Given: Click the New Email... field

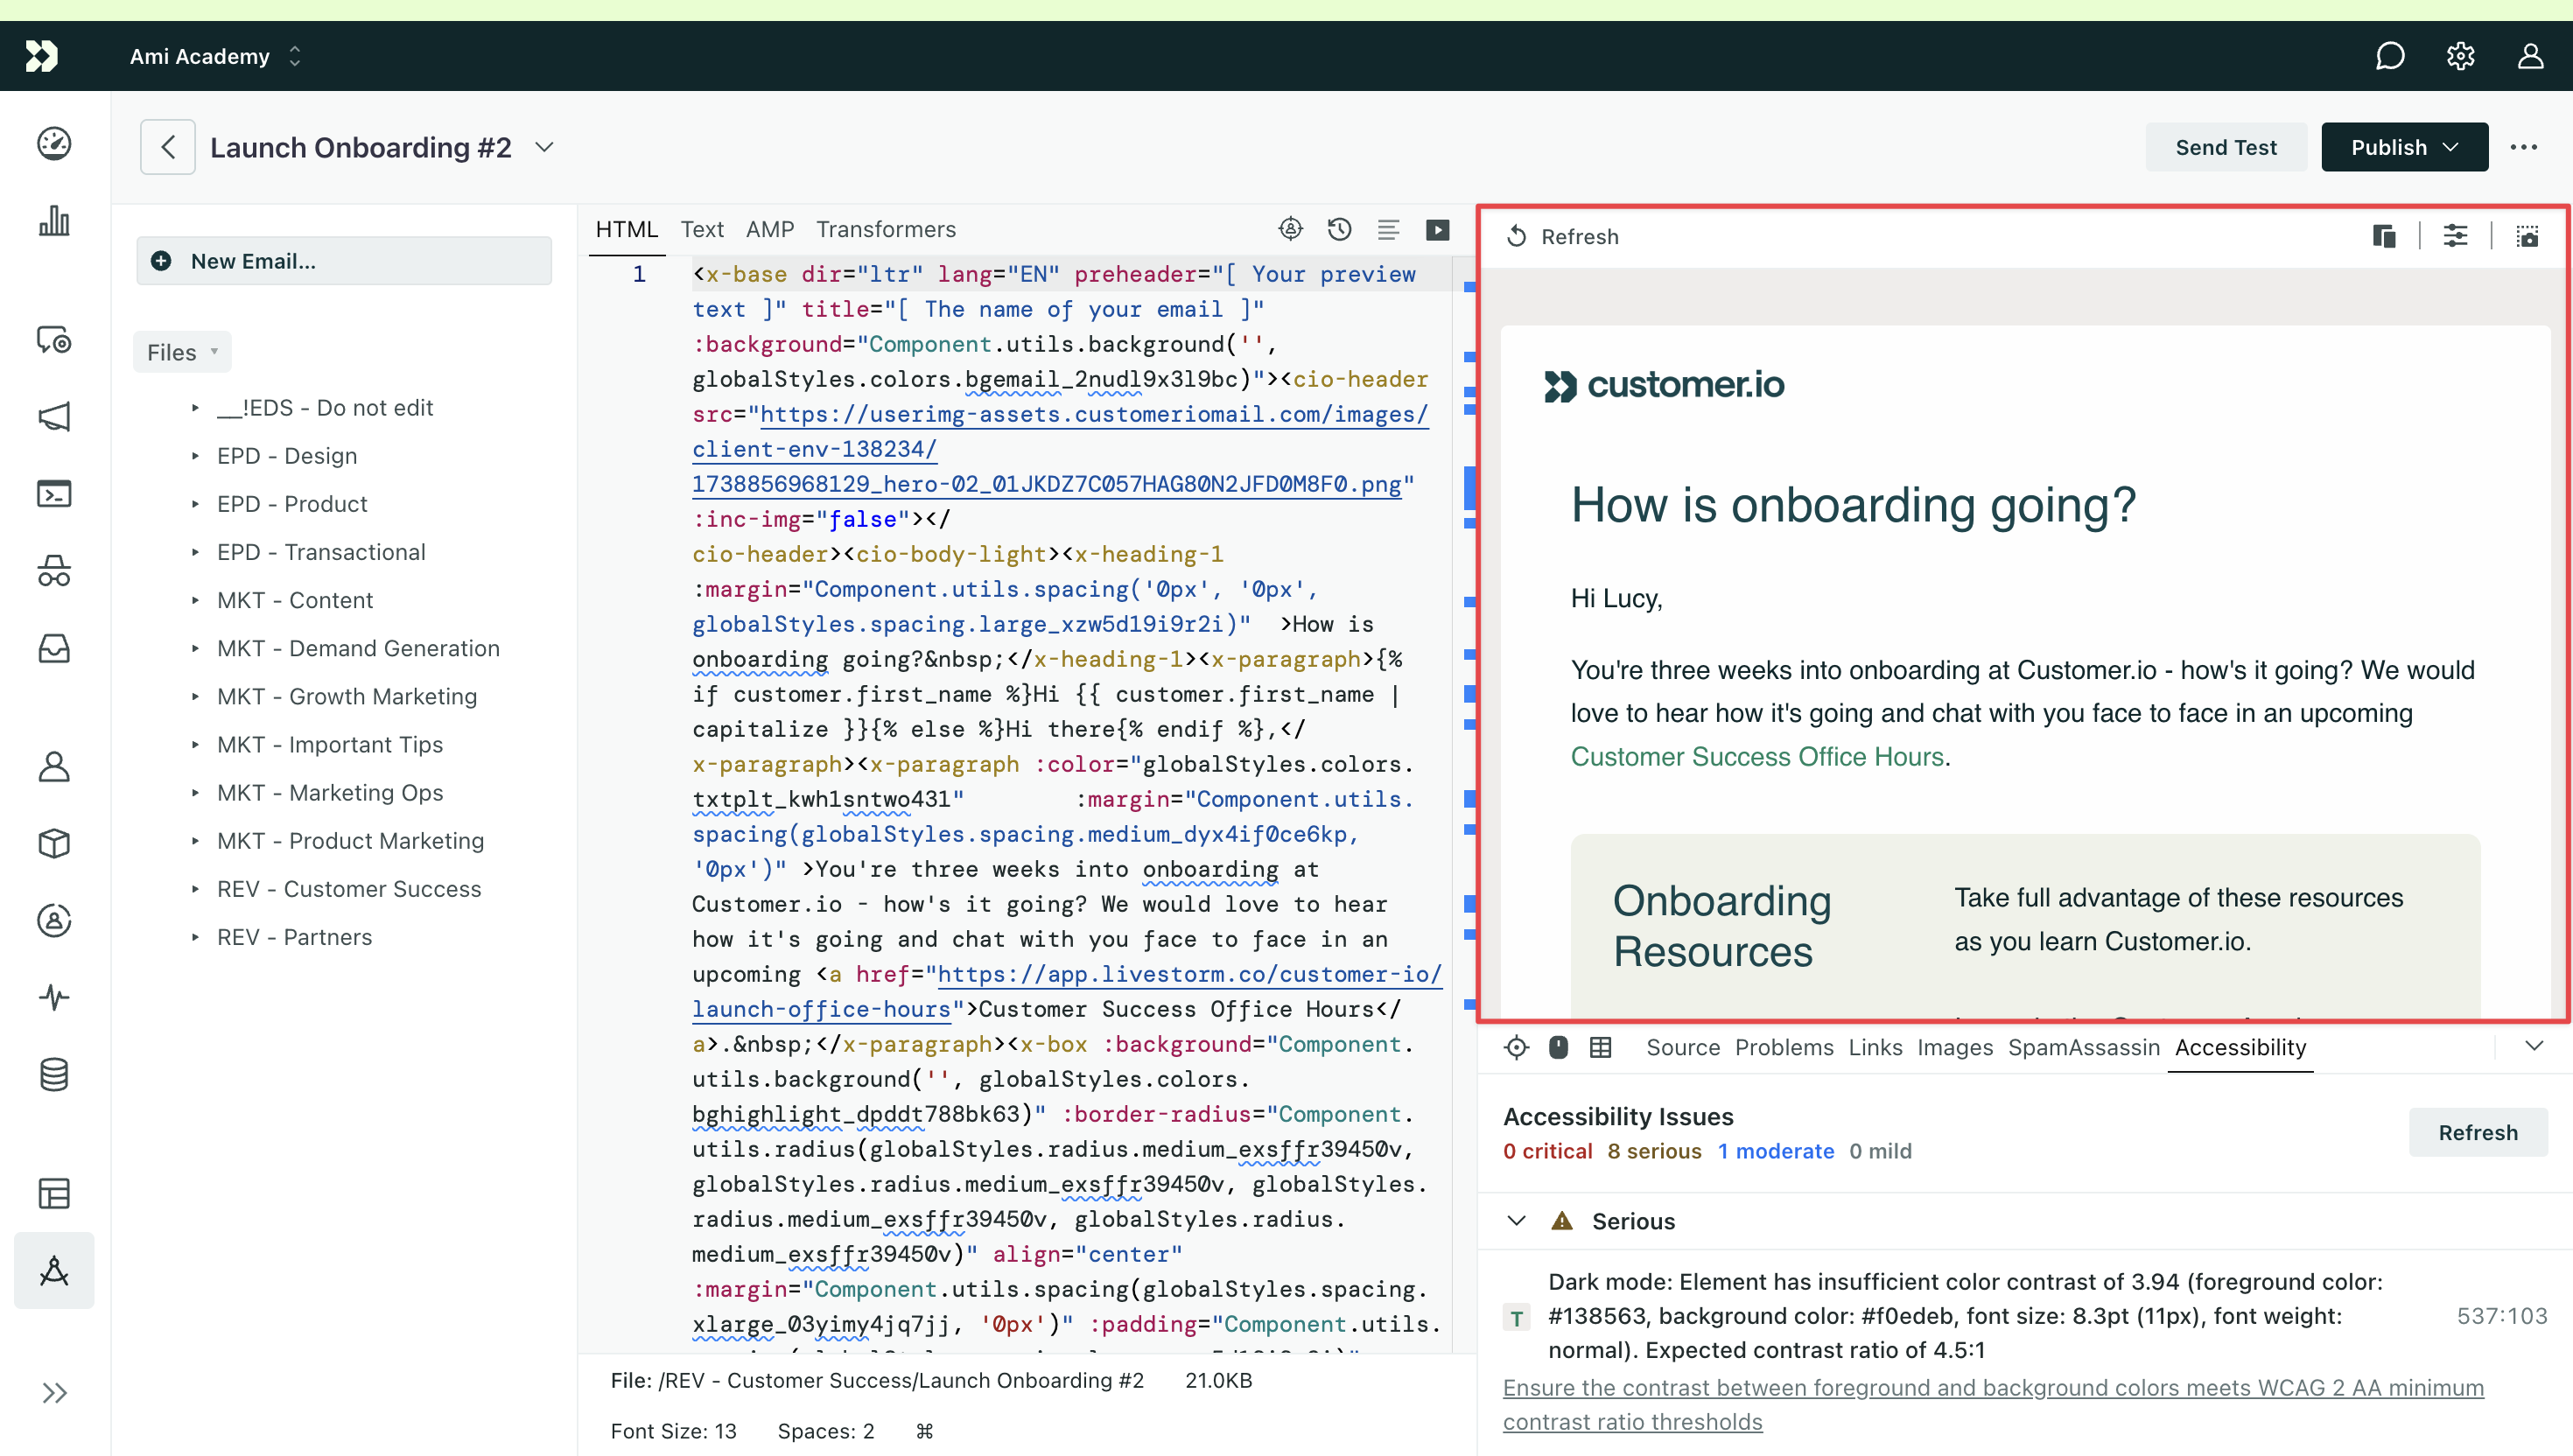Looking at the screenshot, I should point(344,261).
